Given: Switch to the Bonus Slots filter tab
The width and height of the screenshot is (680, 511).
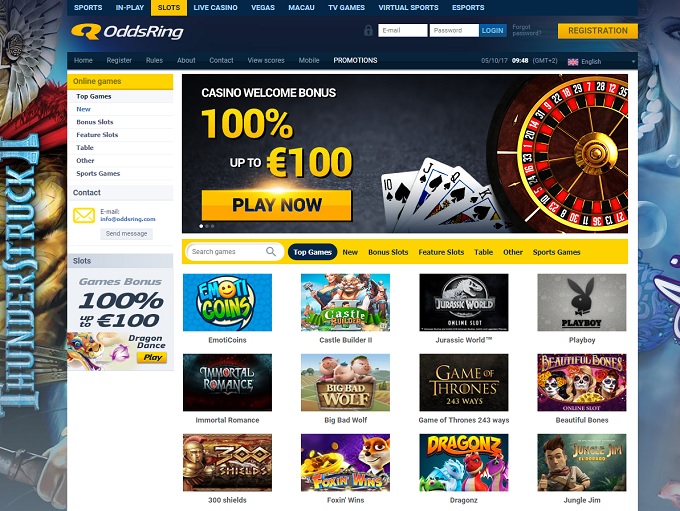Looking at the screenshot, I should point(388,252).
